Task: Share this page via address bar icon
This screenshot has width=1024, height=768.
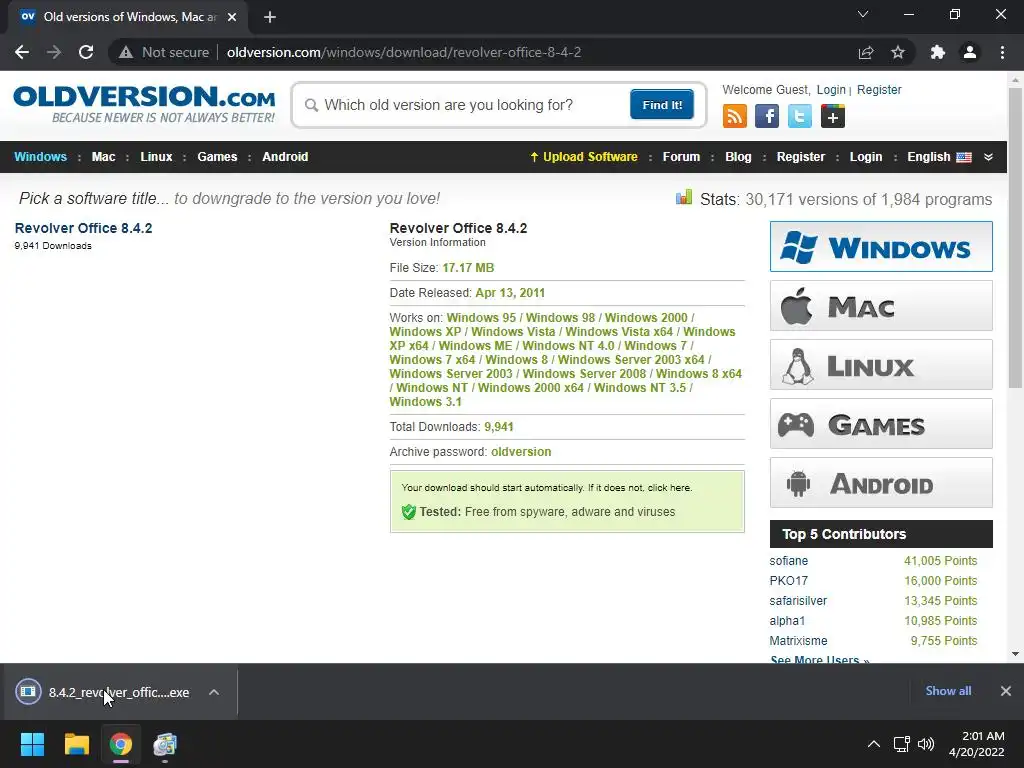Action: (866, 52)
